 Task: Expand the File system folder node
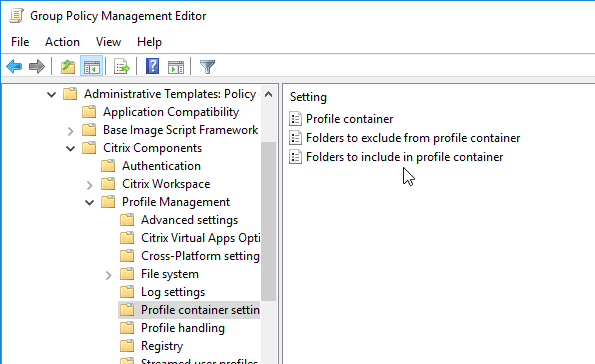(109, 275)
